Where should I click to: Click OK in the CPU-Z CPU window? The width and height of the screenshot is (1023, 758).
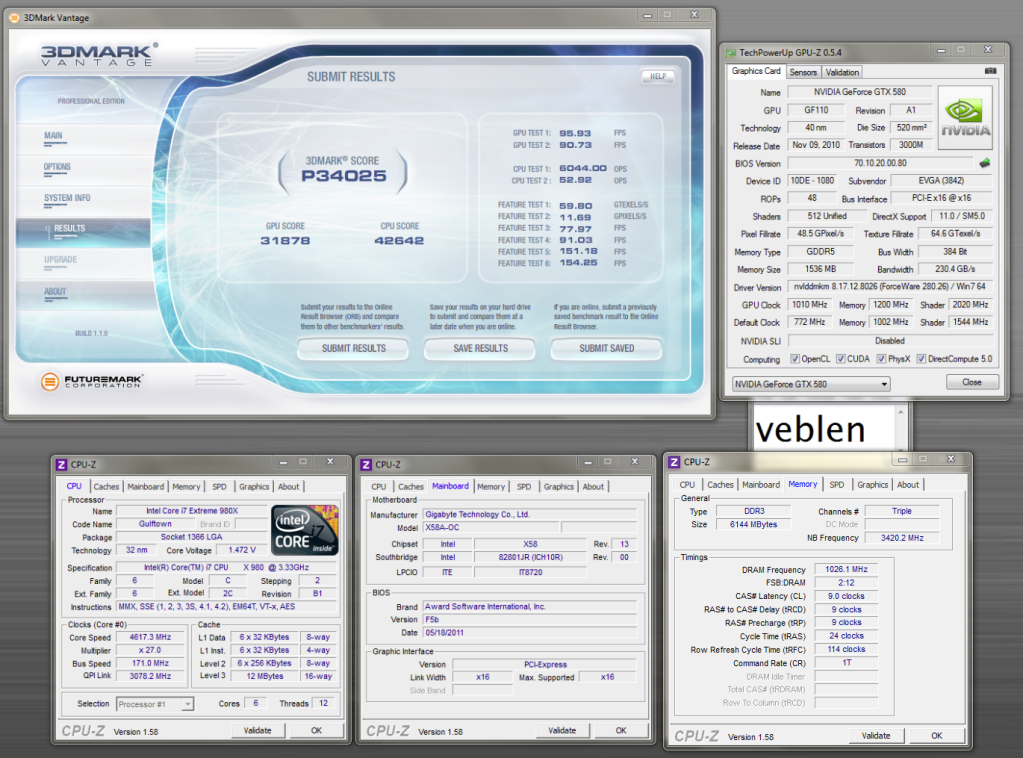(x=316, y=731)
